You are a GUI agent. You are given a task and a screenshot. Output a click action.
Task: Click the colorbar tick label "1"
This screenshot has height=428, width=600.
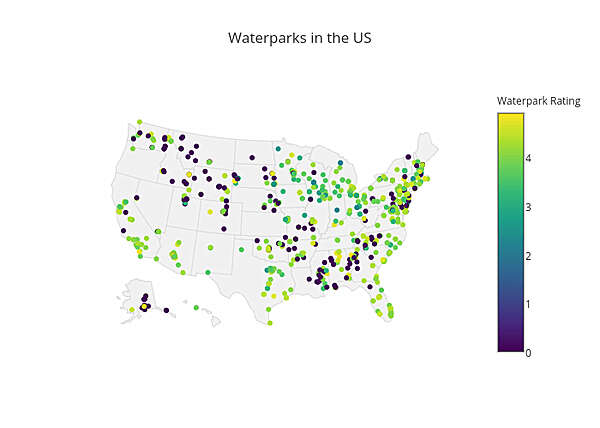point(529,304)
